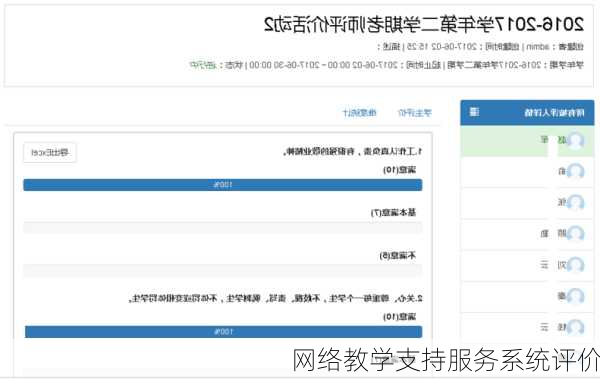Image resolution: width=600 pixels, height=379 pixels.
Task: Click the avatar beside the name 刘
Action: point(575,265)
